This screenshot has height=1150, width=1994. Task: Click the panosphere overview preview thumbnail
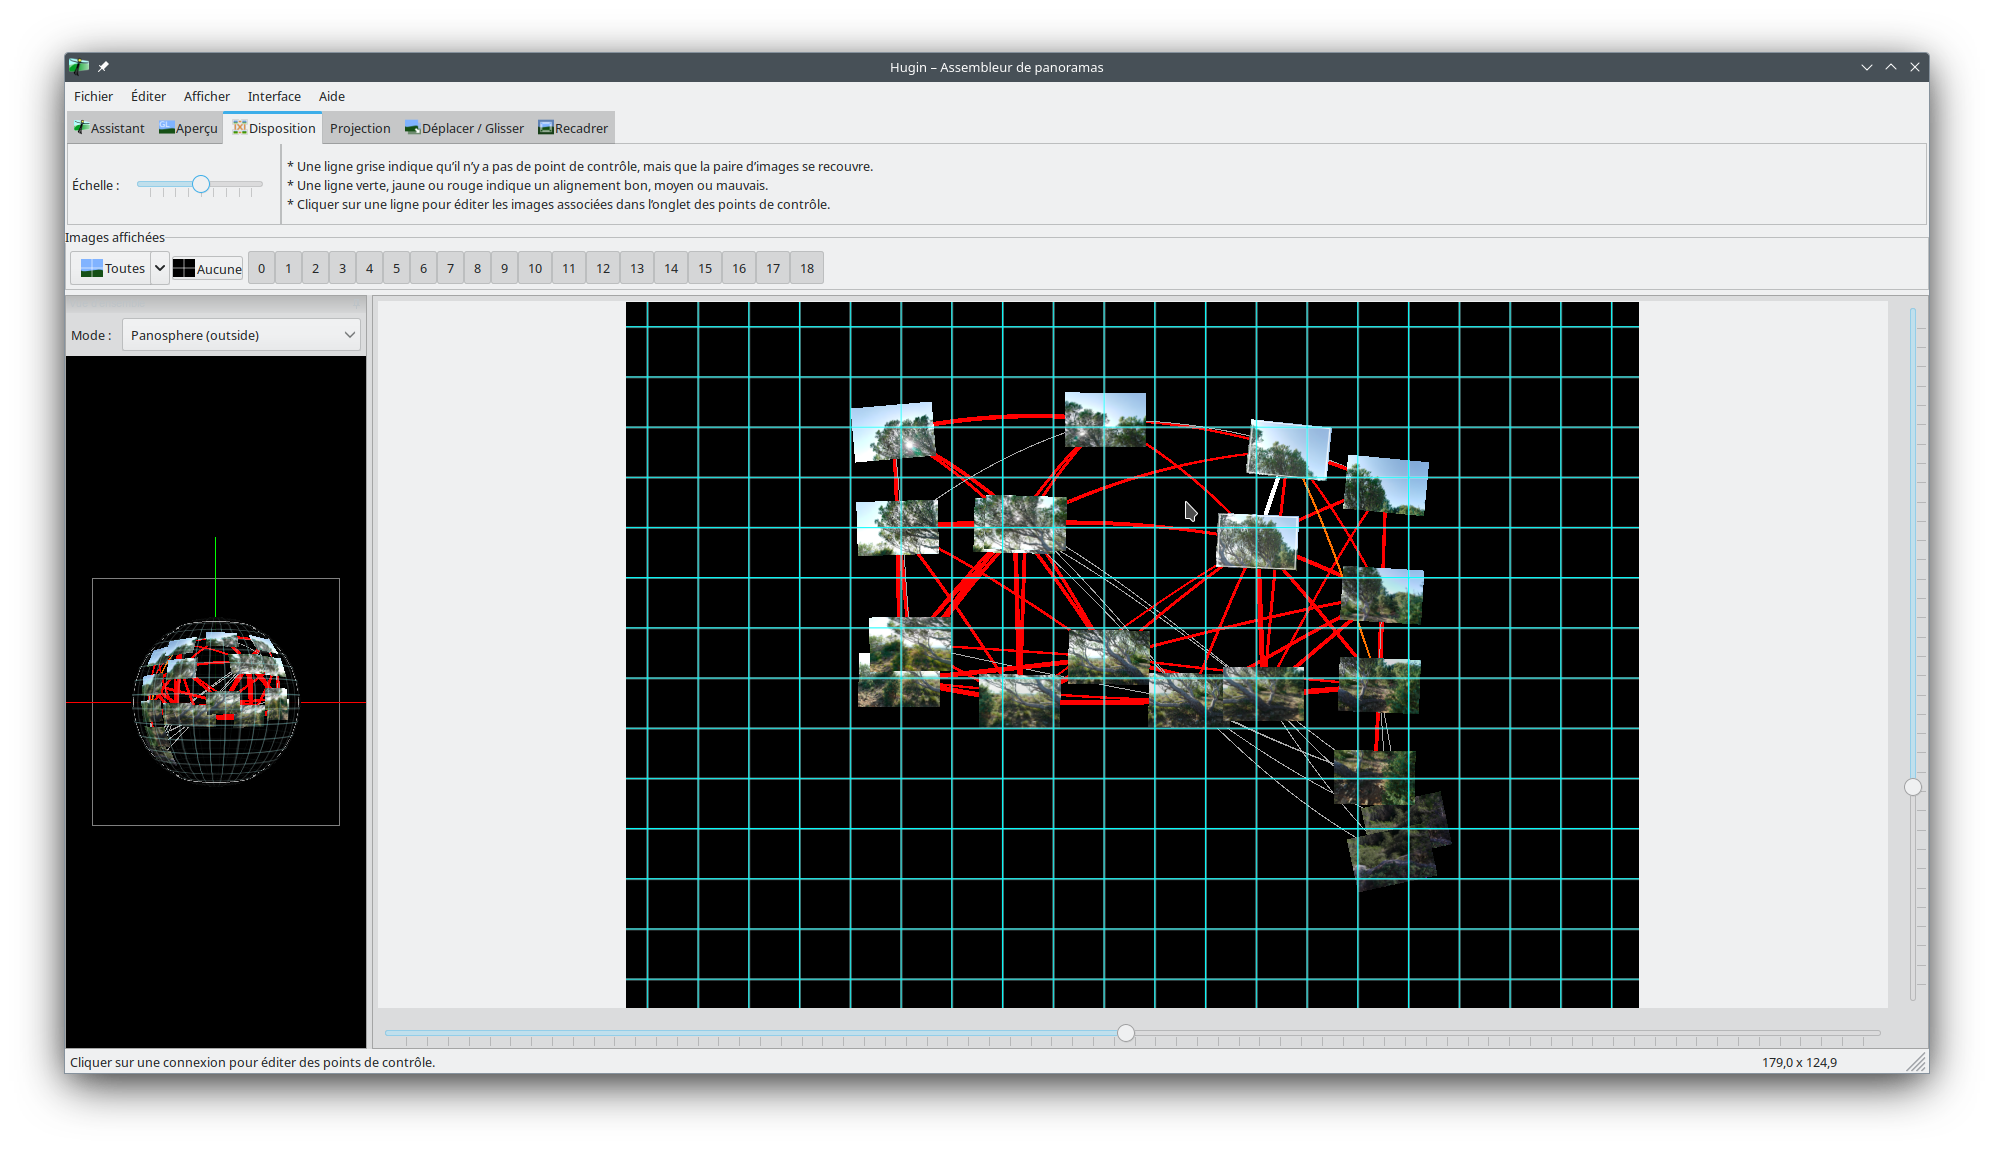[216, 701]
